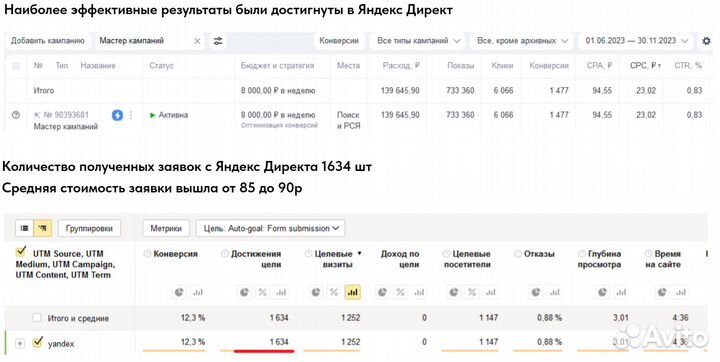Click 'Поиск и РСЯ' placement cell

348,120
